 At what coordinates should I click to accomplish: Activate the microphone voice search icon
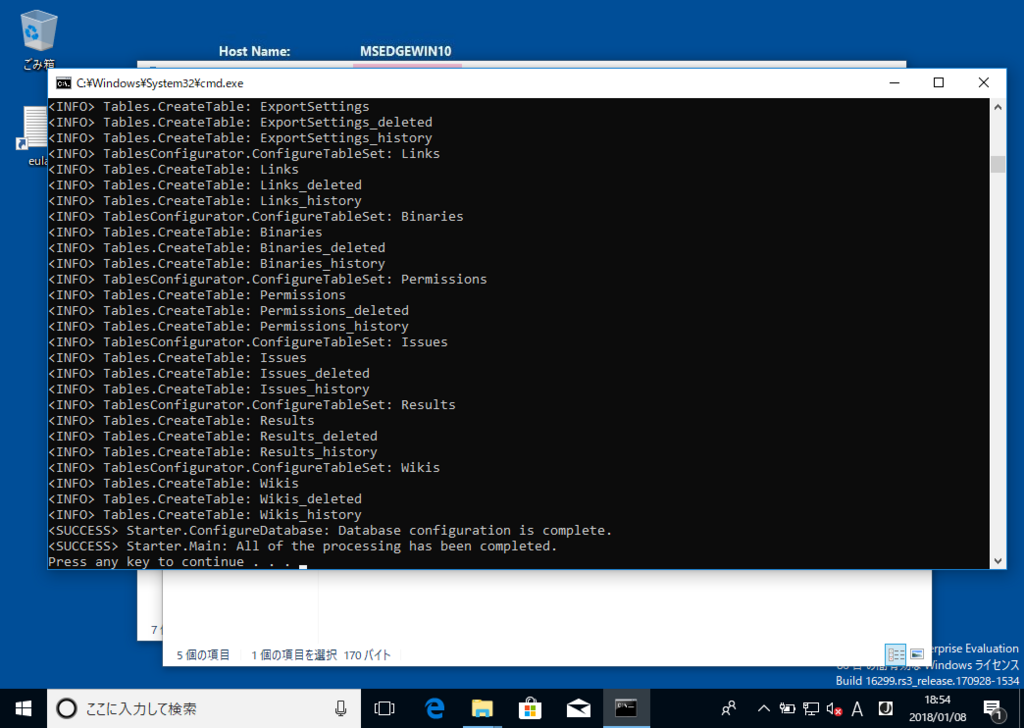[340, 708]
